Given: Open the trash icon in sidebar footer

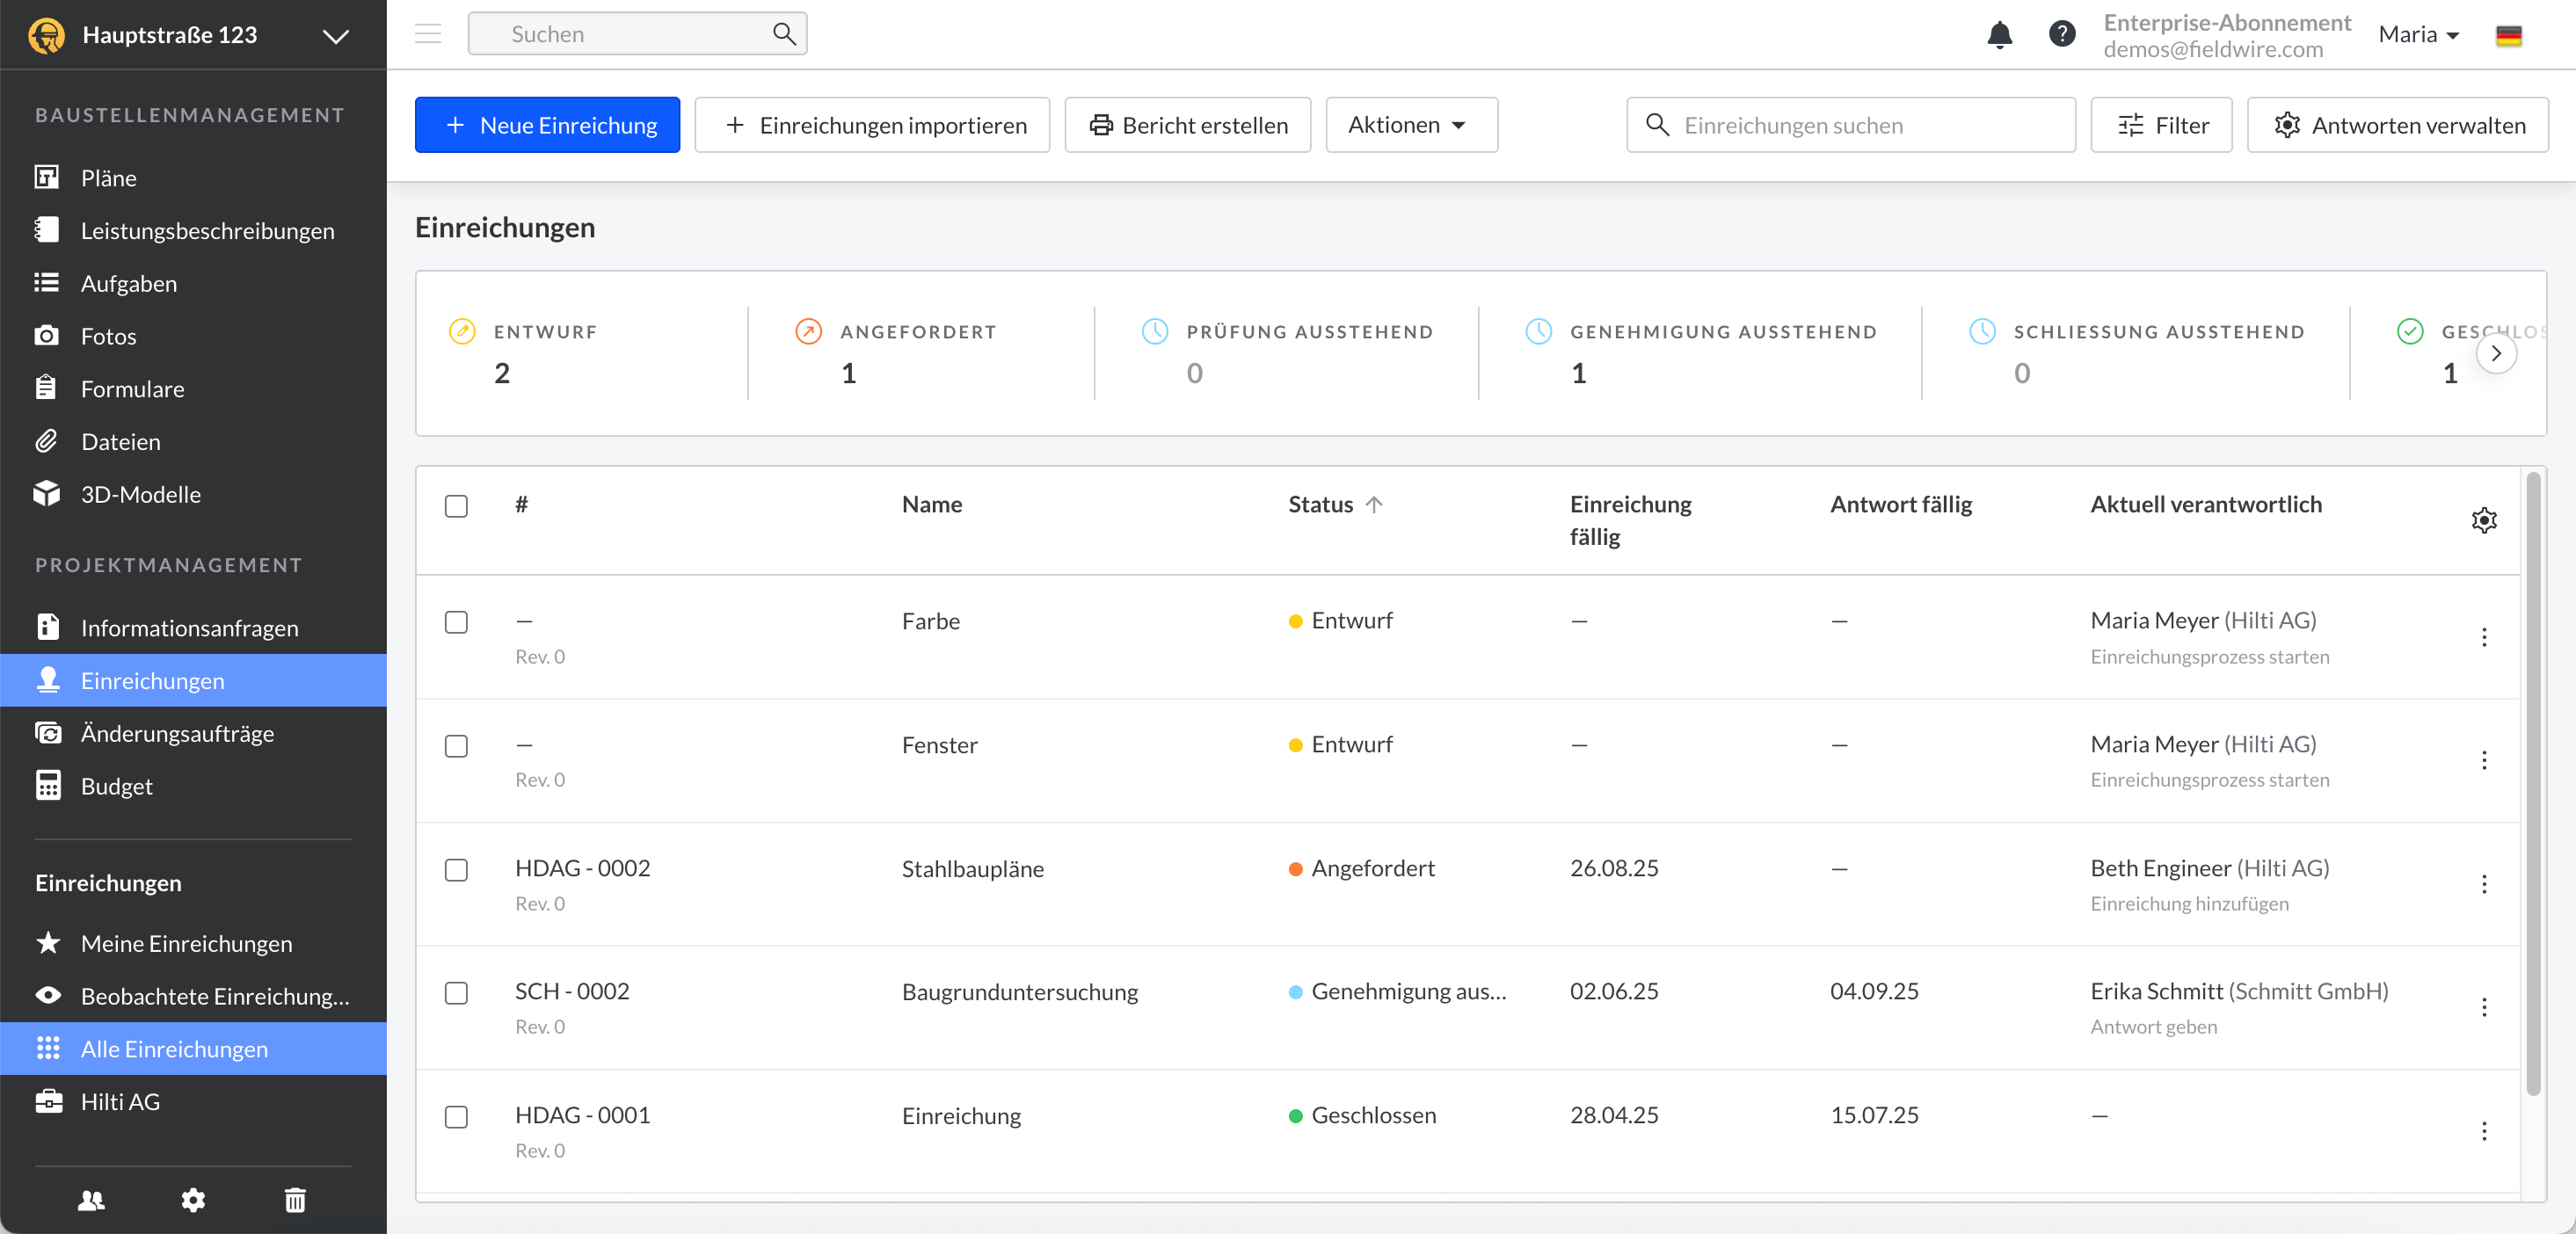Looking at the screenshot, I should click(295, 1199).
